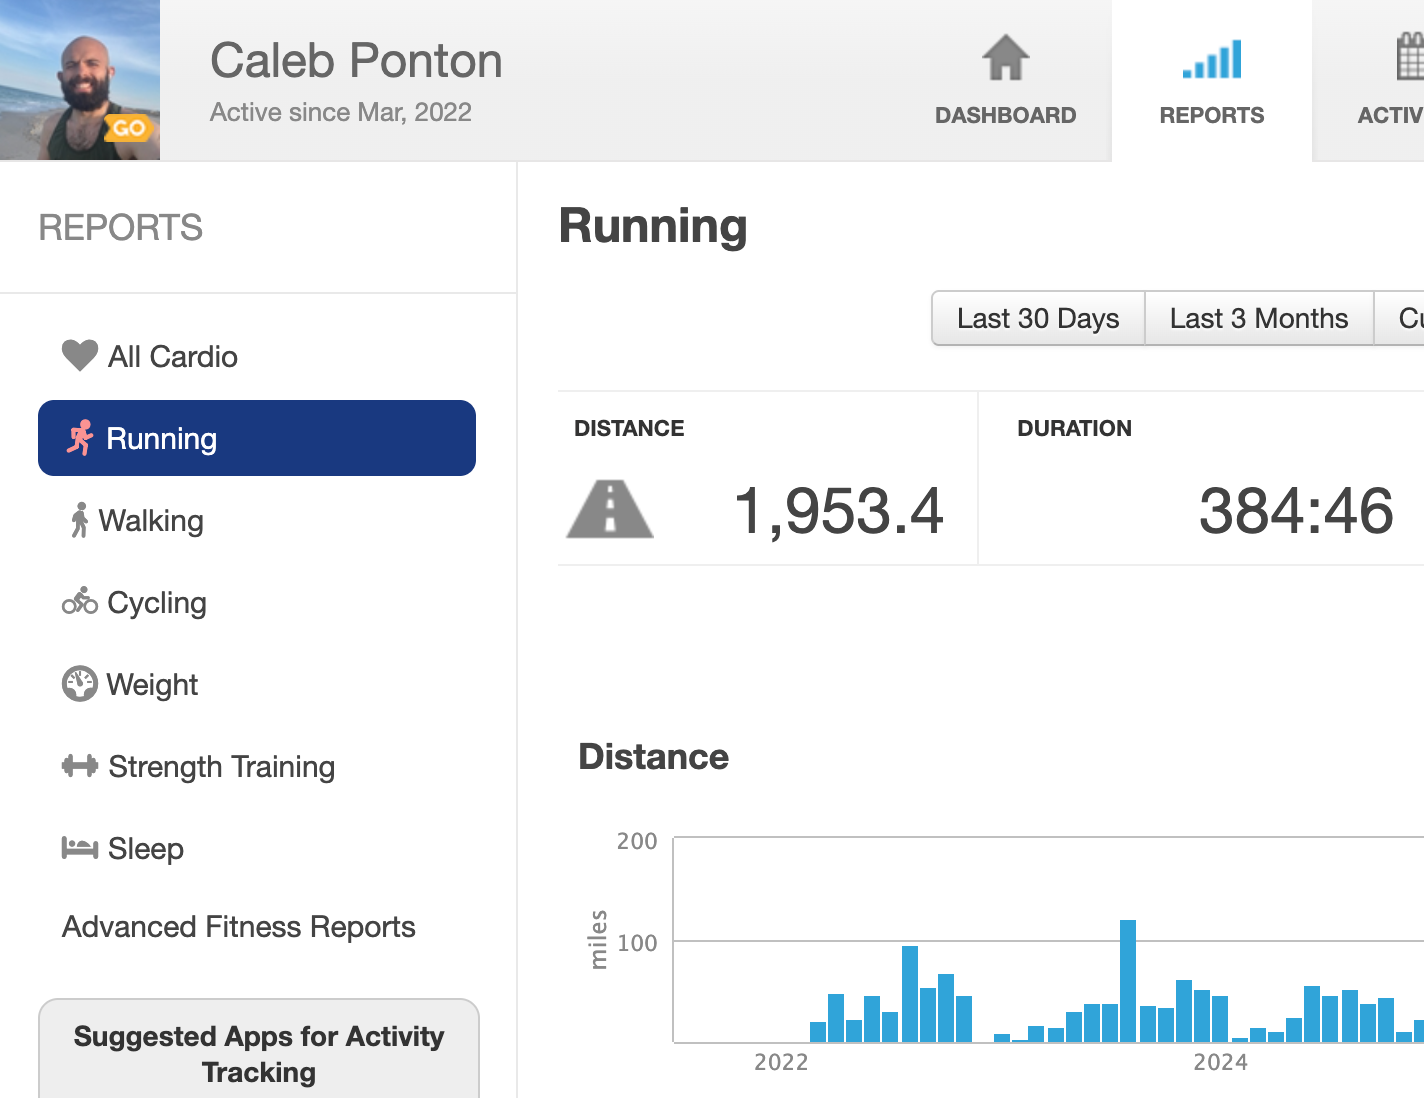
Task: Click the GO badge on profile photo
Action: (x=129, y=128)
